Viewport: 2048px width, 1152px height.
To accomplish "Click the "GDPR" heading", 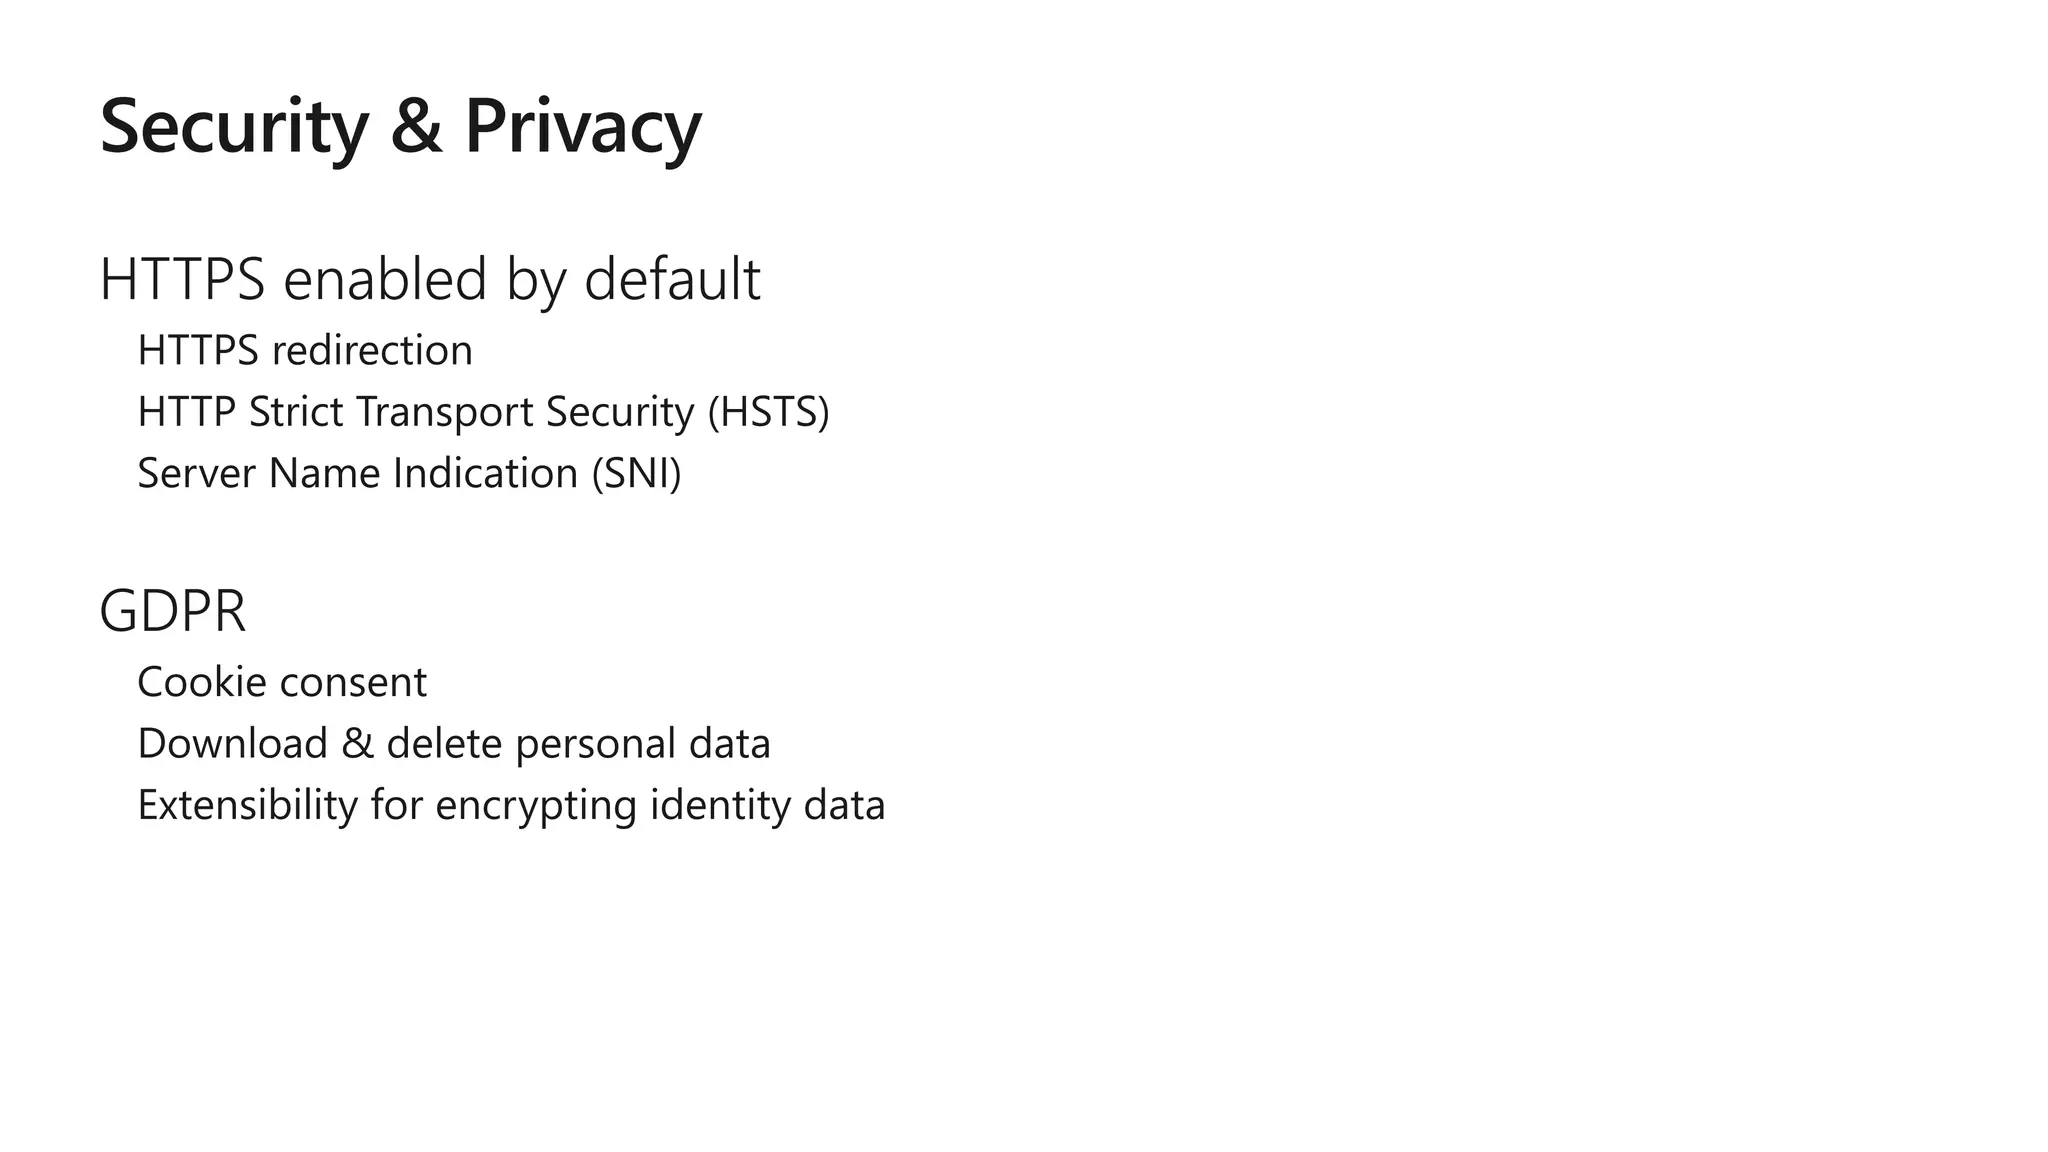I will [173, 611].
